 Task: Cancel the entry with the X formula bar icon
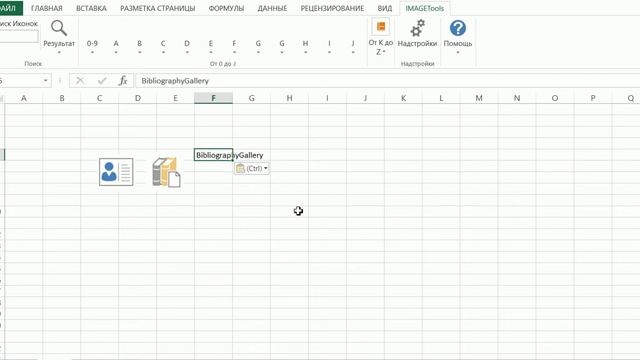[x=80, y=80]
